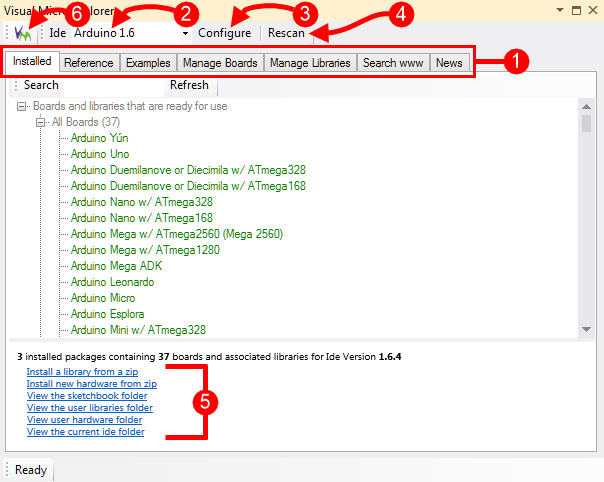Select the Manage Libraries tab

pos(309,63)
